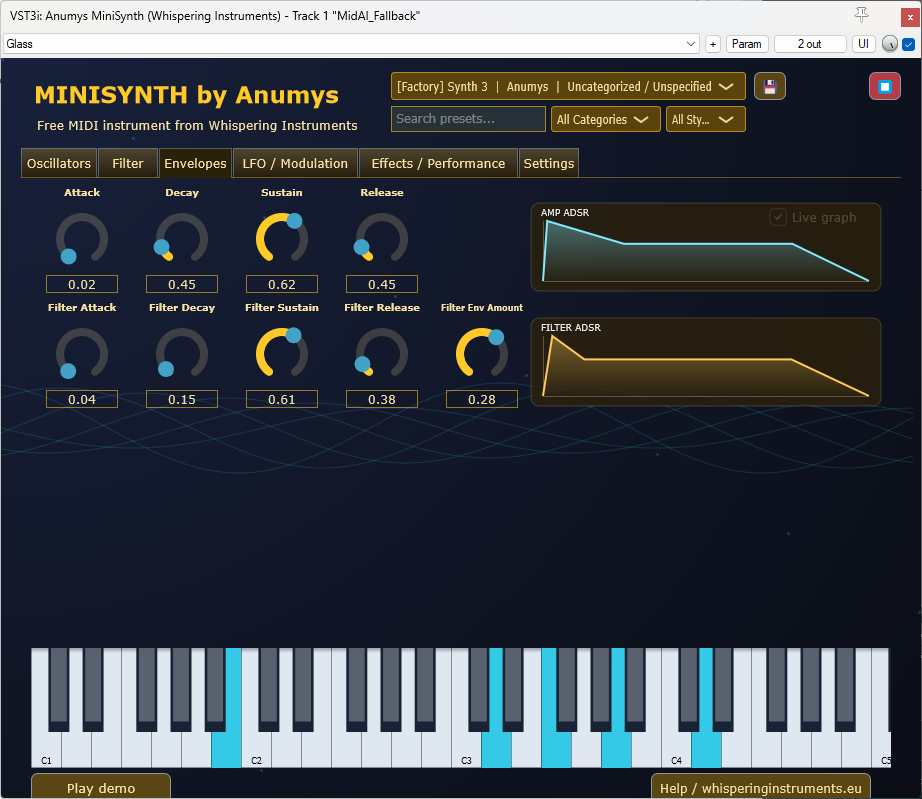Image resolution: width=922 pixels, height=799 pixels.
Task: Open the All Styles dropdown
Action: click(x=705, y=119)
